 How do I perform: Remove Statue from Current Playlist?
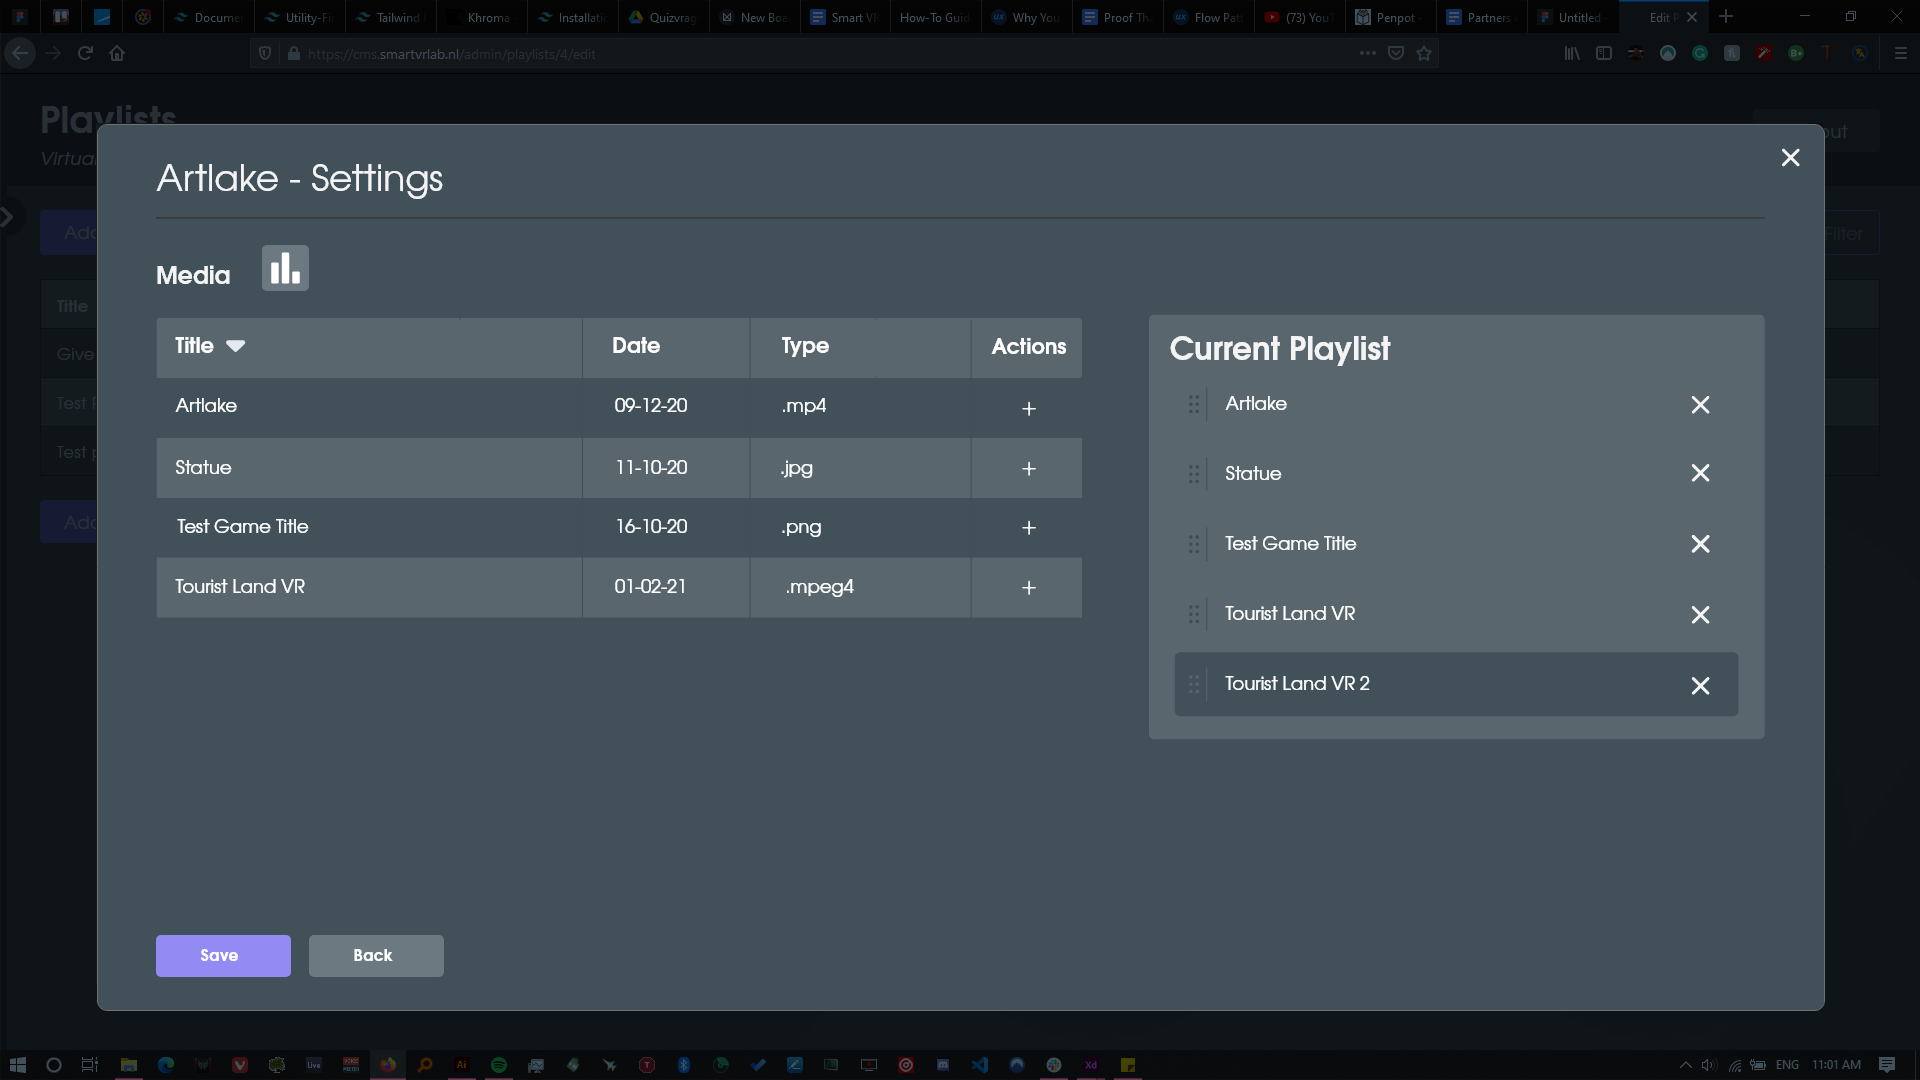[1700, 473]
